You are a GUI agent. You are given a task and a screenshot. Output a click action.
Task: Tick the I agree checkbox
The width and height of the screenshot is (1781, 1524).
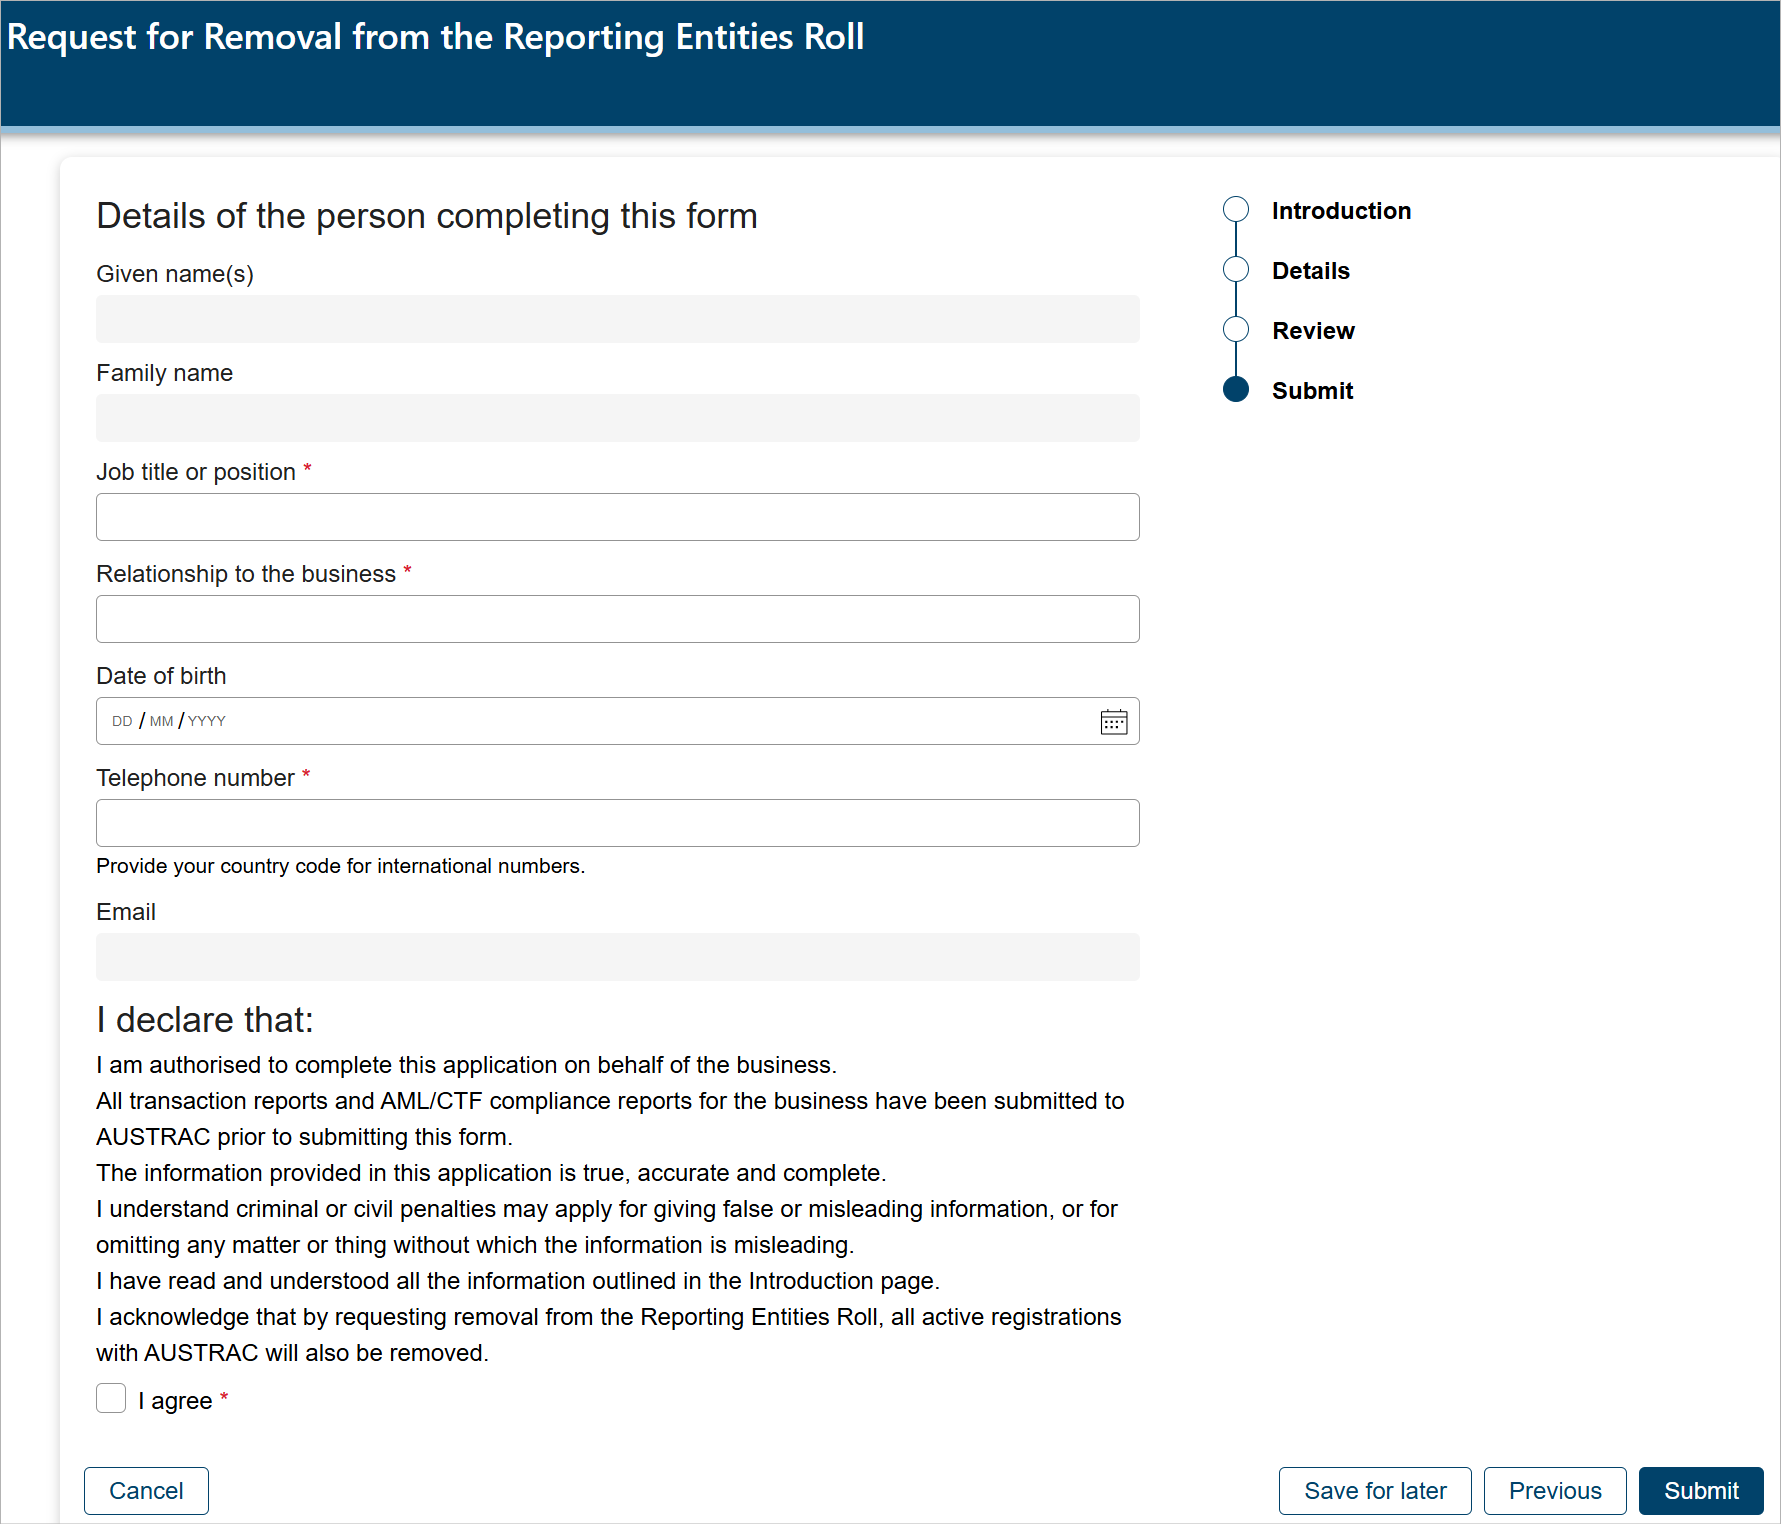(x=111, y=1399)
